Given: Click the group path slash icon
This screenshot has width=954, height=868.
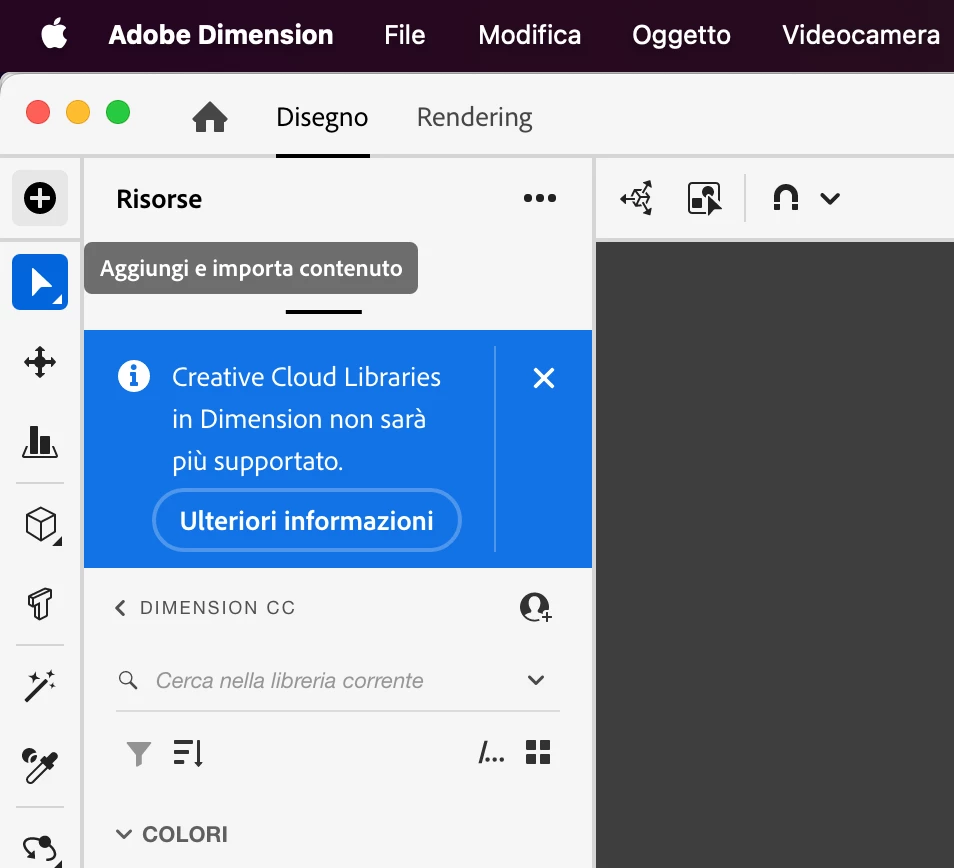Looking at the screenshot, I should [491, 752].
